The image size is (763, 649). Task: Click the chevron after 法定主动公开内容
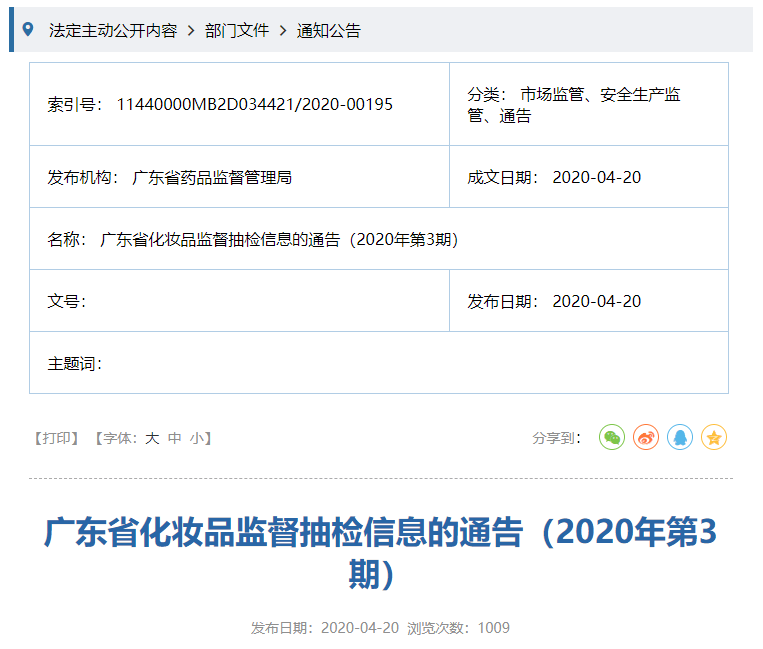pyautogui.click(x=191, y=31)
